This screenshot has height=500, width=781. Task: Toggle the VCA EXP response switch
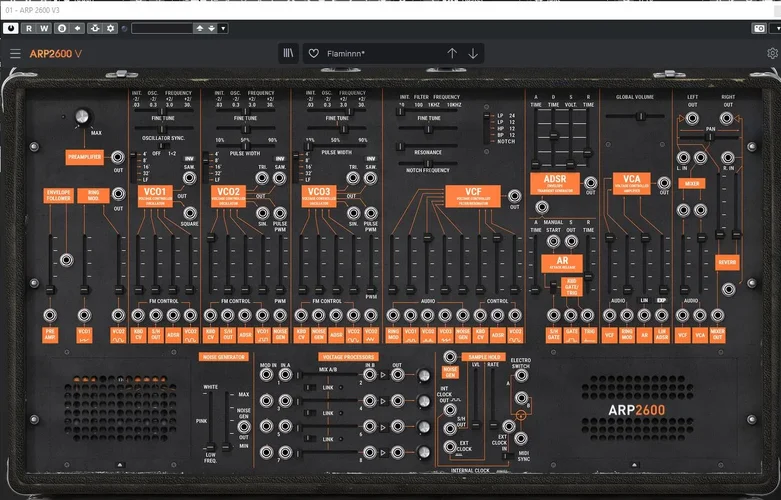661,299
